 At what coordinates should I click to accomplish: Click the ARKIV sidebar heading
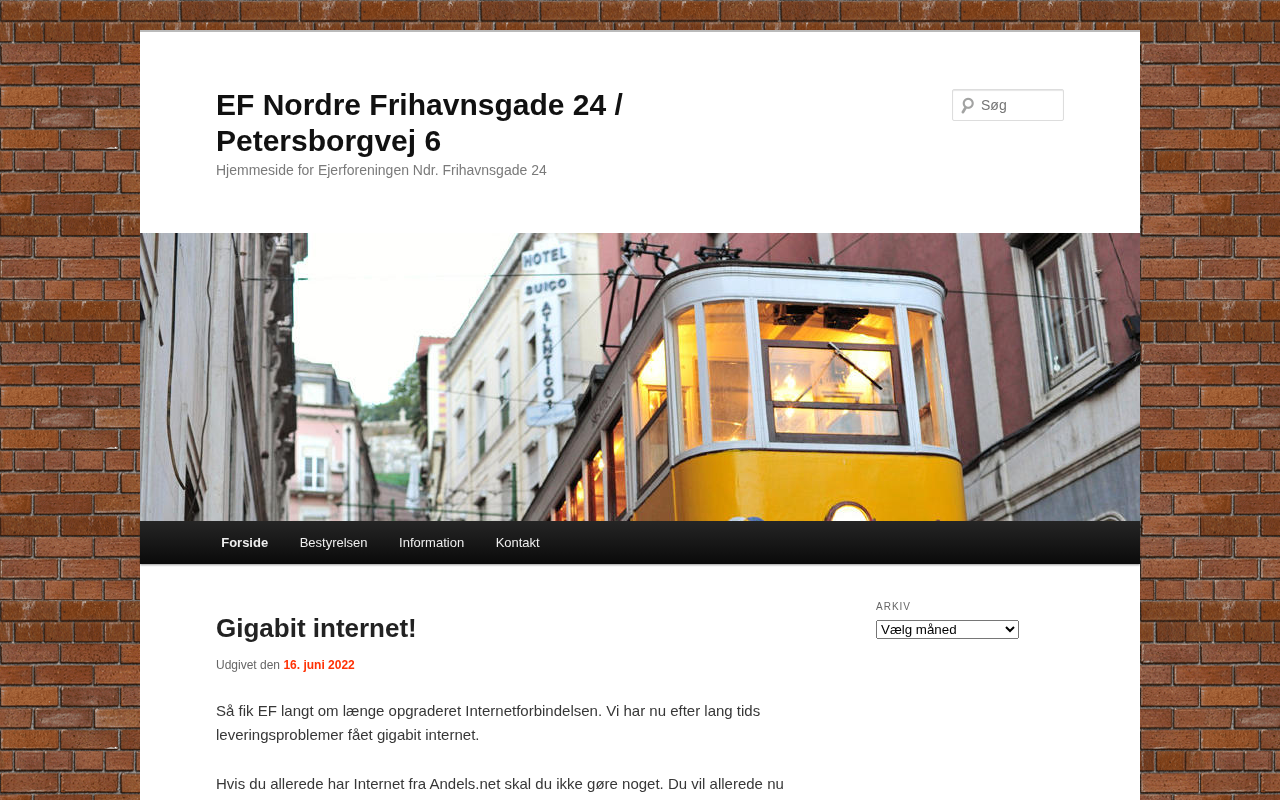tap(893, 606)
